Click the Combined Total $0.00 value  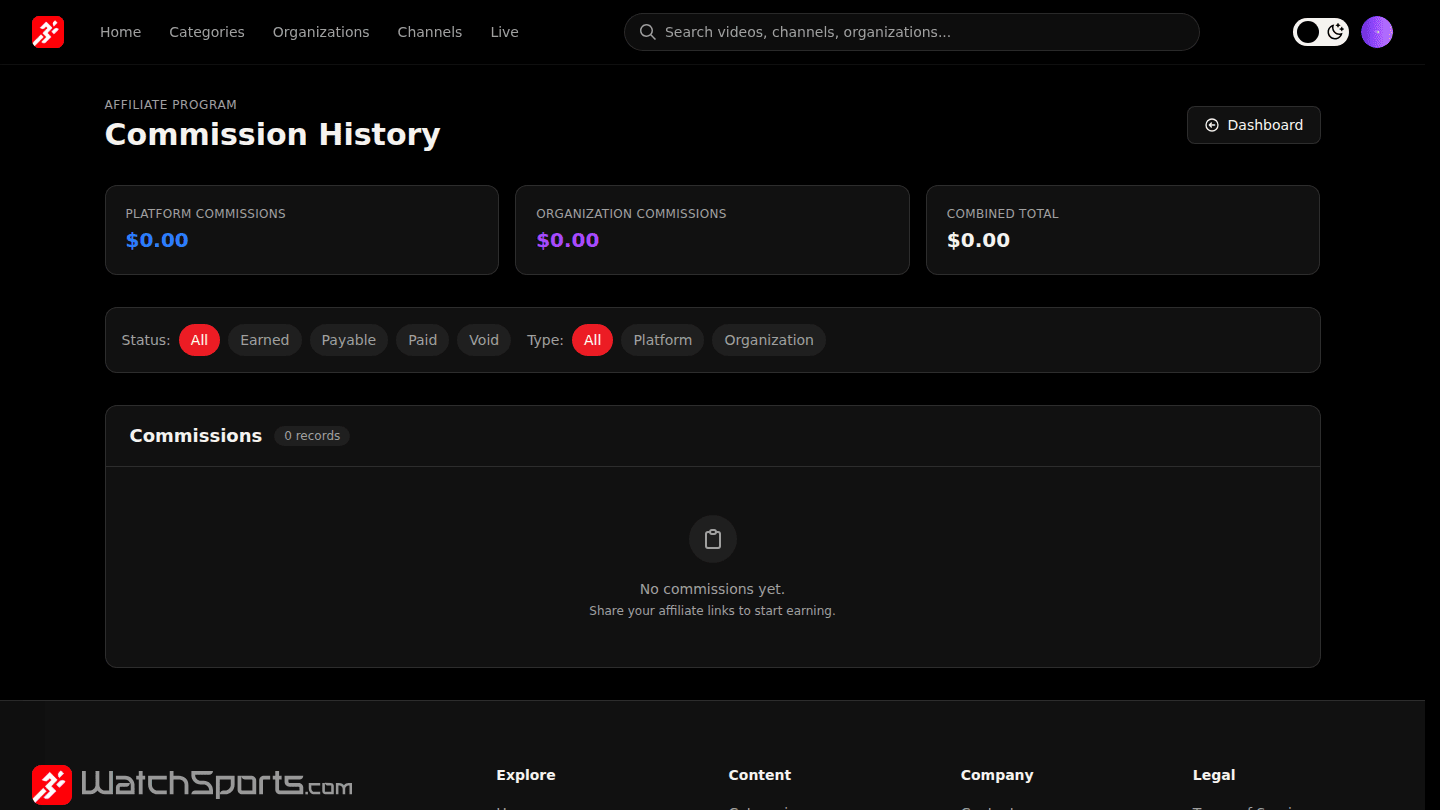pyautogui.click(x=978, y=240)
